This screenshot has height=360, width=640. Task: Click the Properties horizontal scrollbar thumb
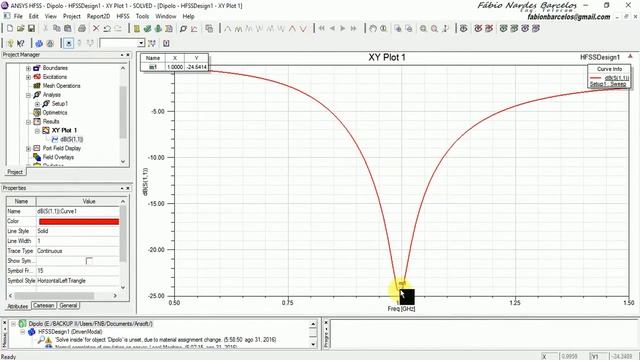click(54, 296)
